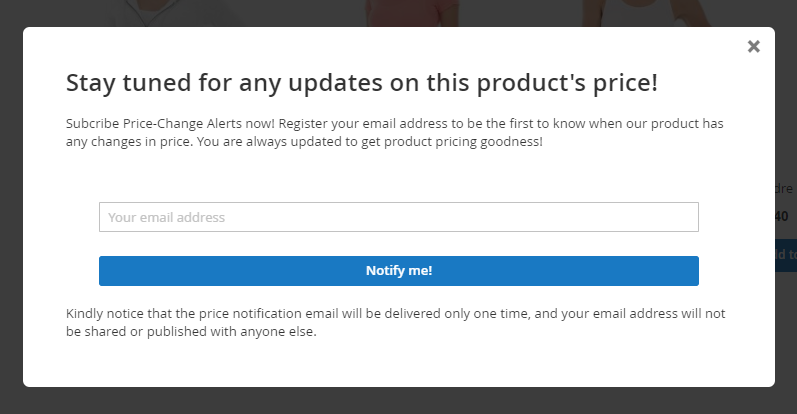Click the partially visible price ending 40
This screenshot has width=797, height=414.
782,216
